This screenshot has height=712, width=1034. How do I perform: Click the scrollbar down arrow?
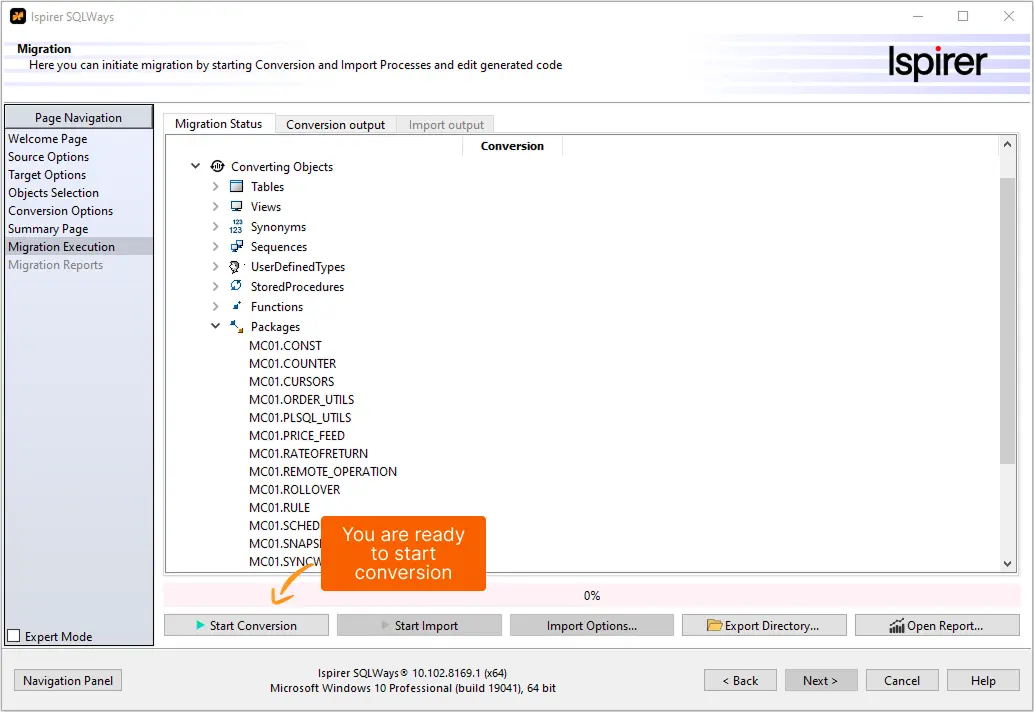[1007, 564]
